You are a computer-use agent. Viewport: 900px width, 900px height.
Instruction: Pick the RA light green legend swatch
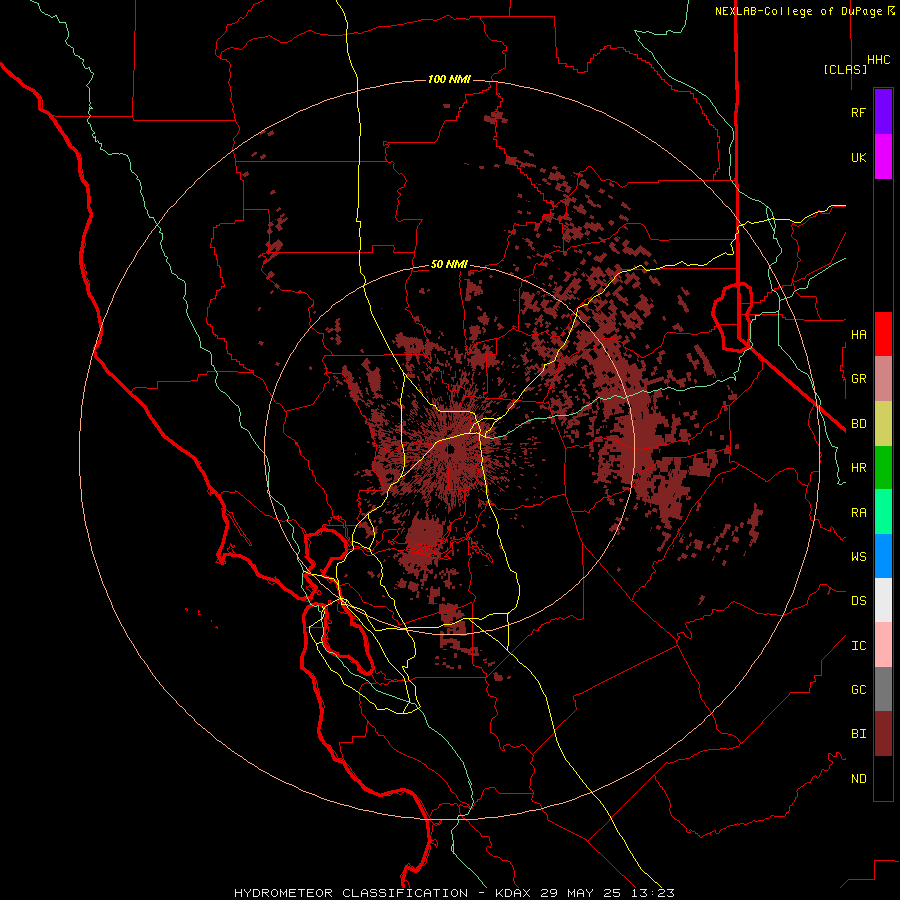point(883,512)
